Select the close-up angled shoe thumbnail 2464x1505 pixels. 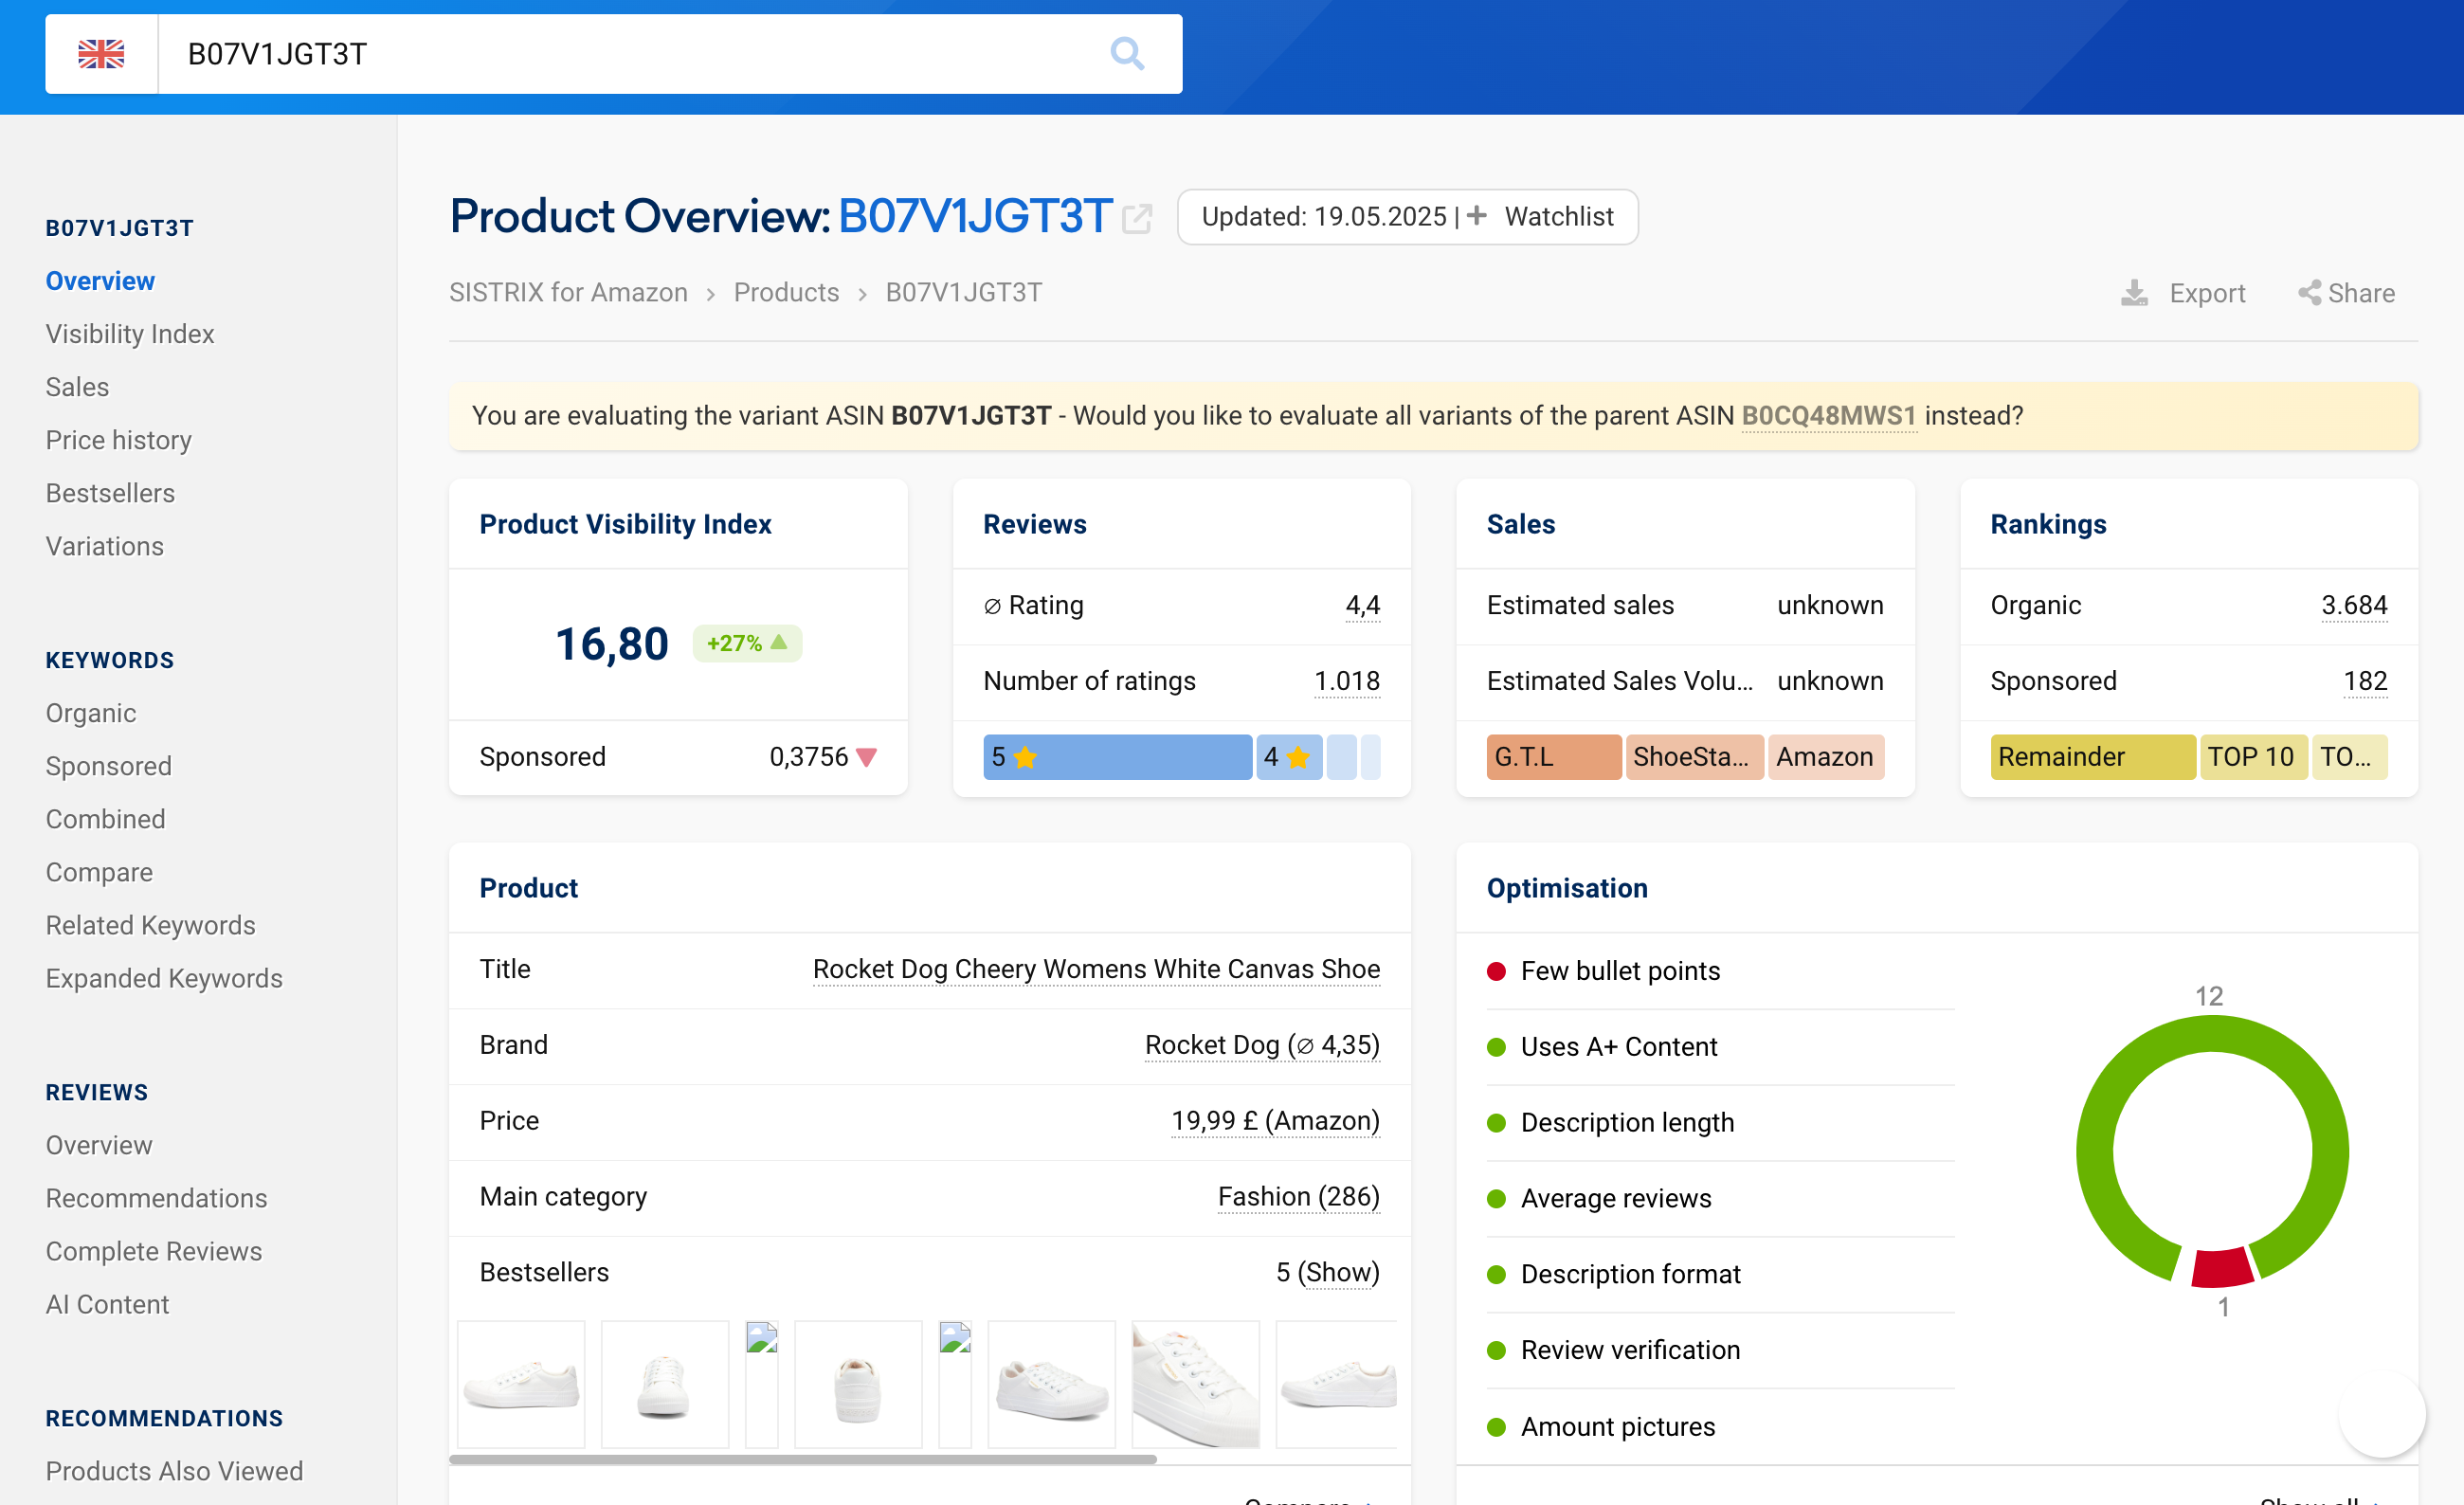pyautogui.click(x=1196, y=1384)
